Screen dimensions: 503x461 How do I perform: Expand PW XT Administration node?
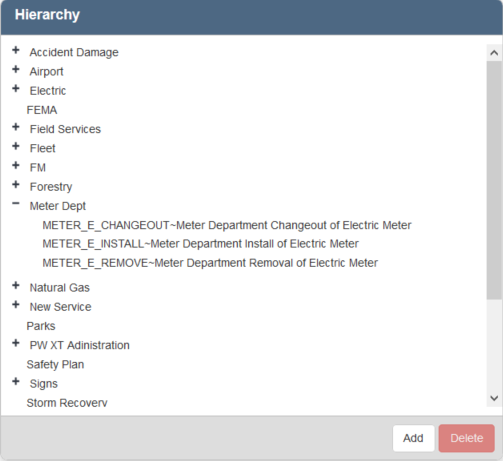tap(16, 343)
